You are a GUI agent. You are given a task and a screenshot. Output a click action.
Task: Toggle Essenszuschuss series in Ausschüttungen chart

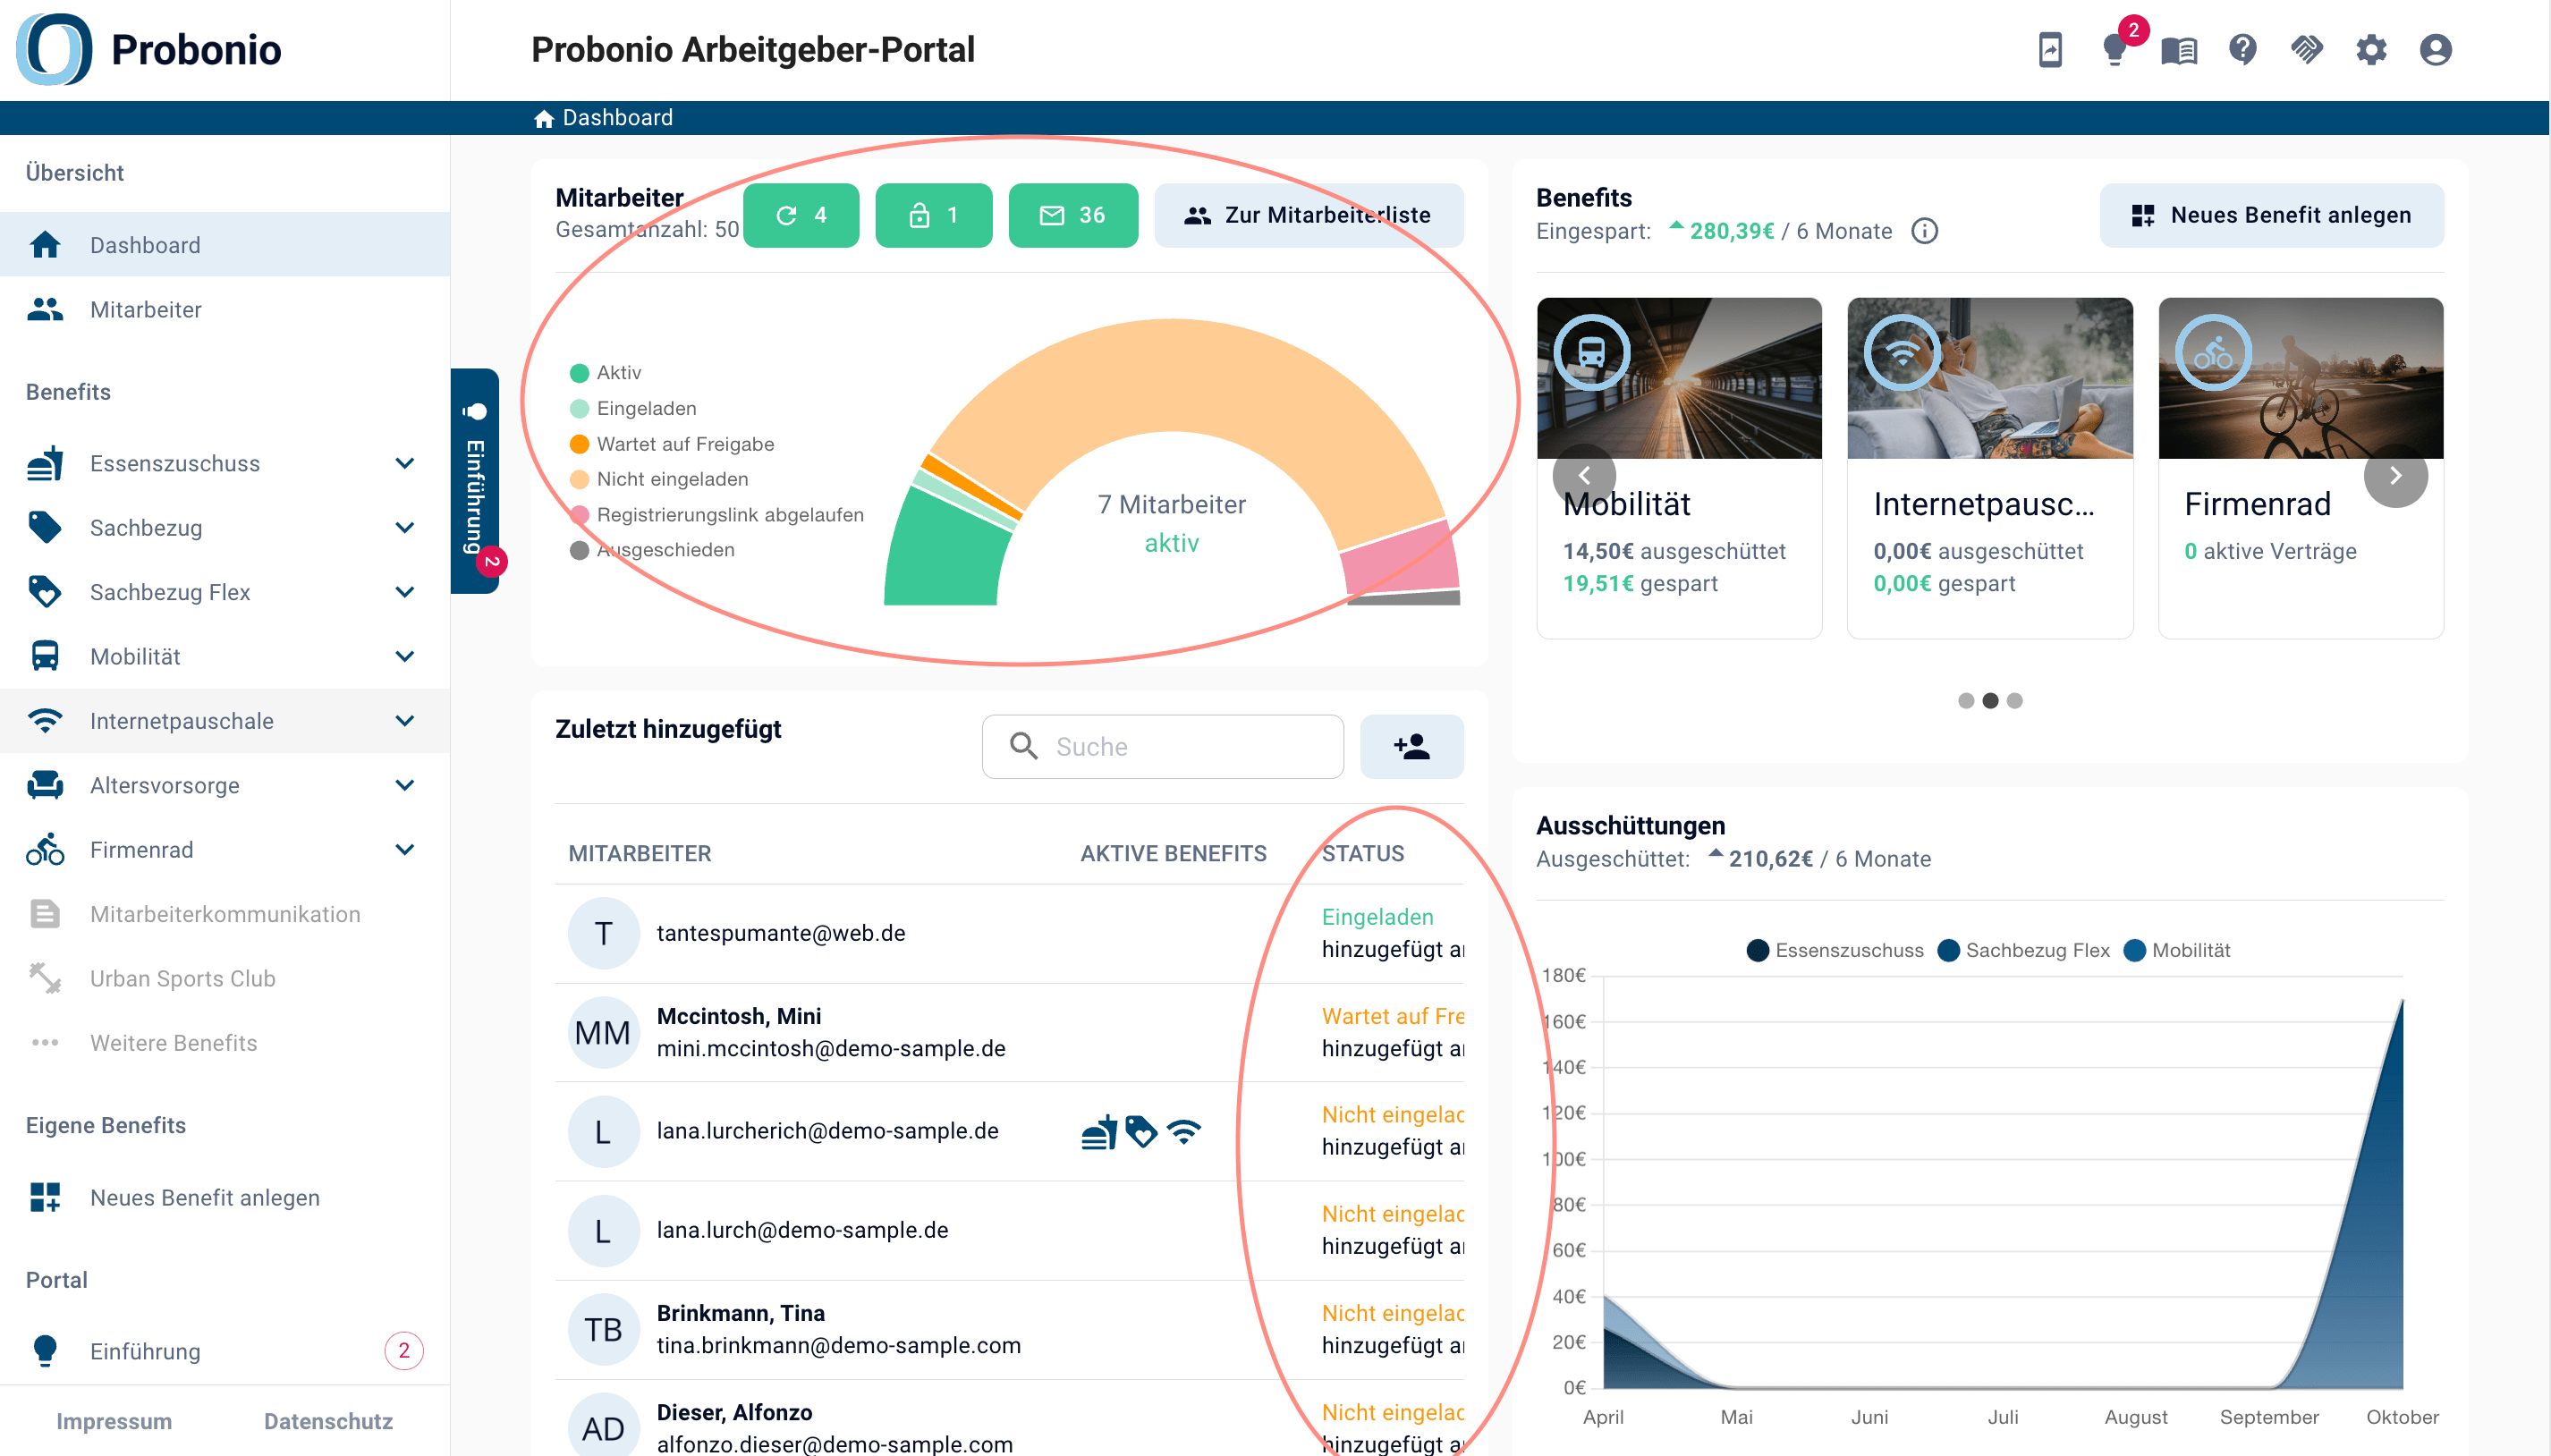click(1835, 950)
